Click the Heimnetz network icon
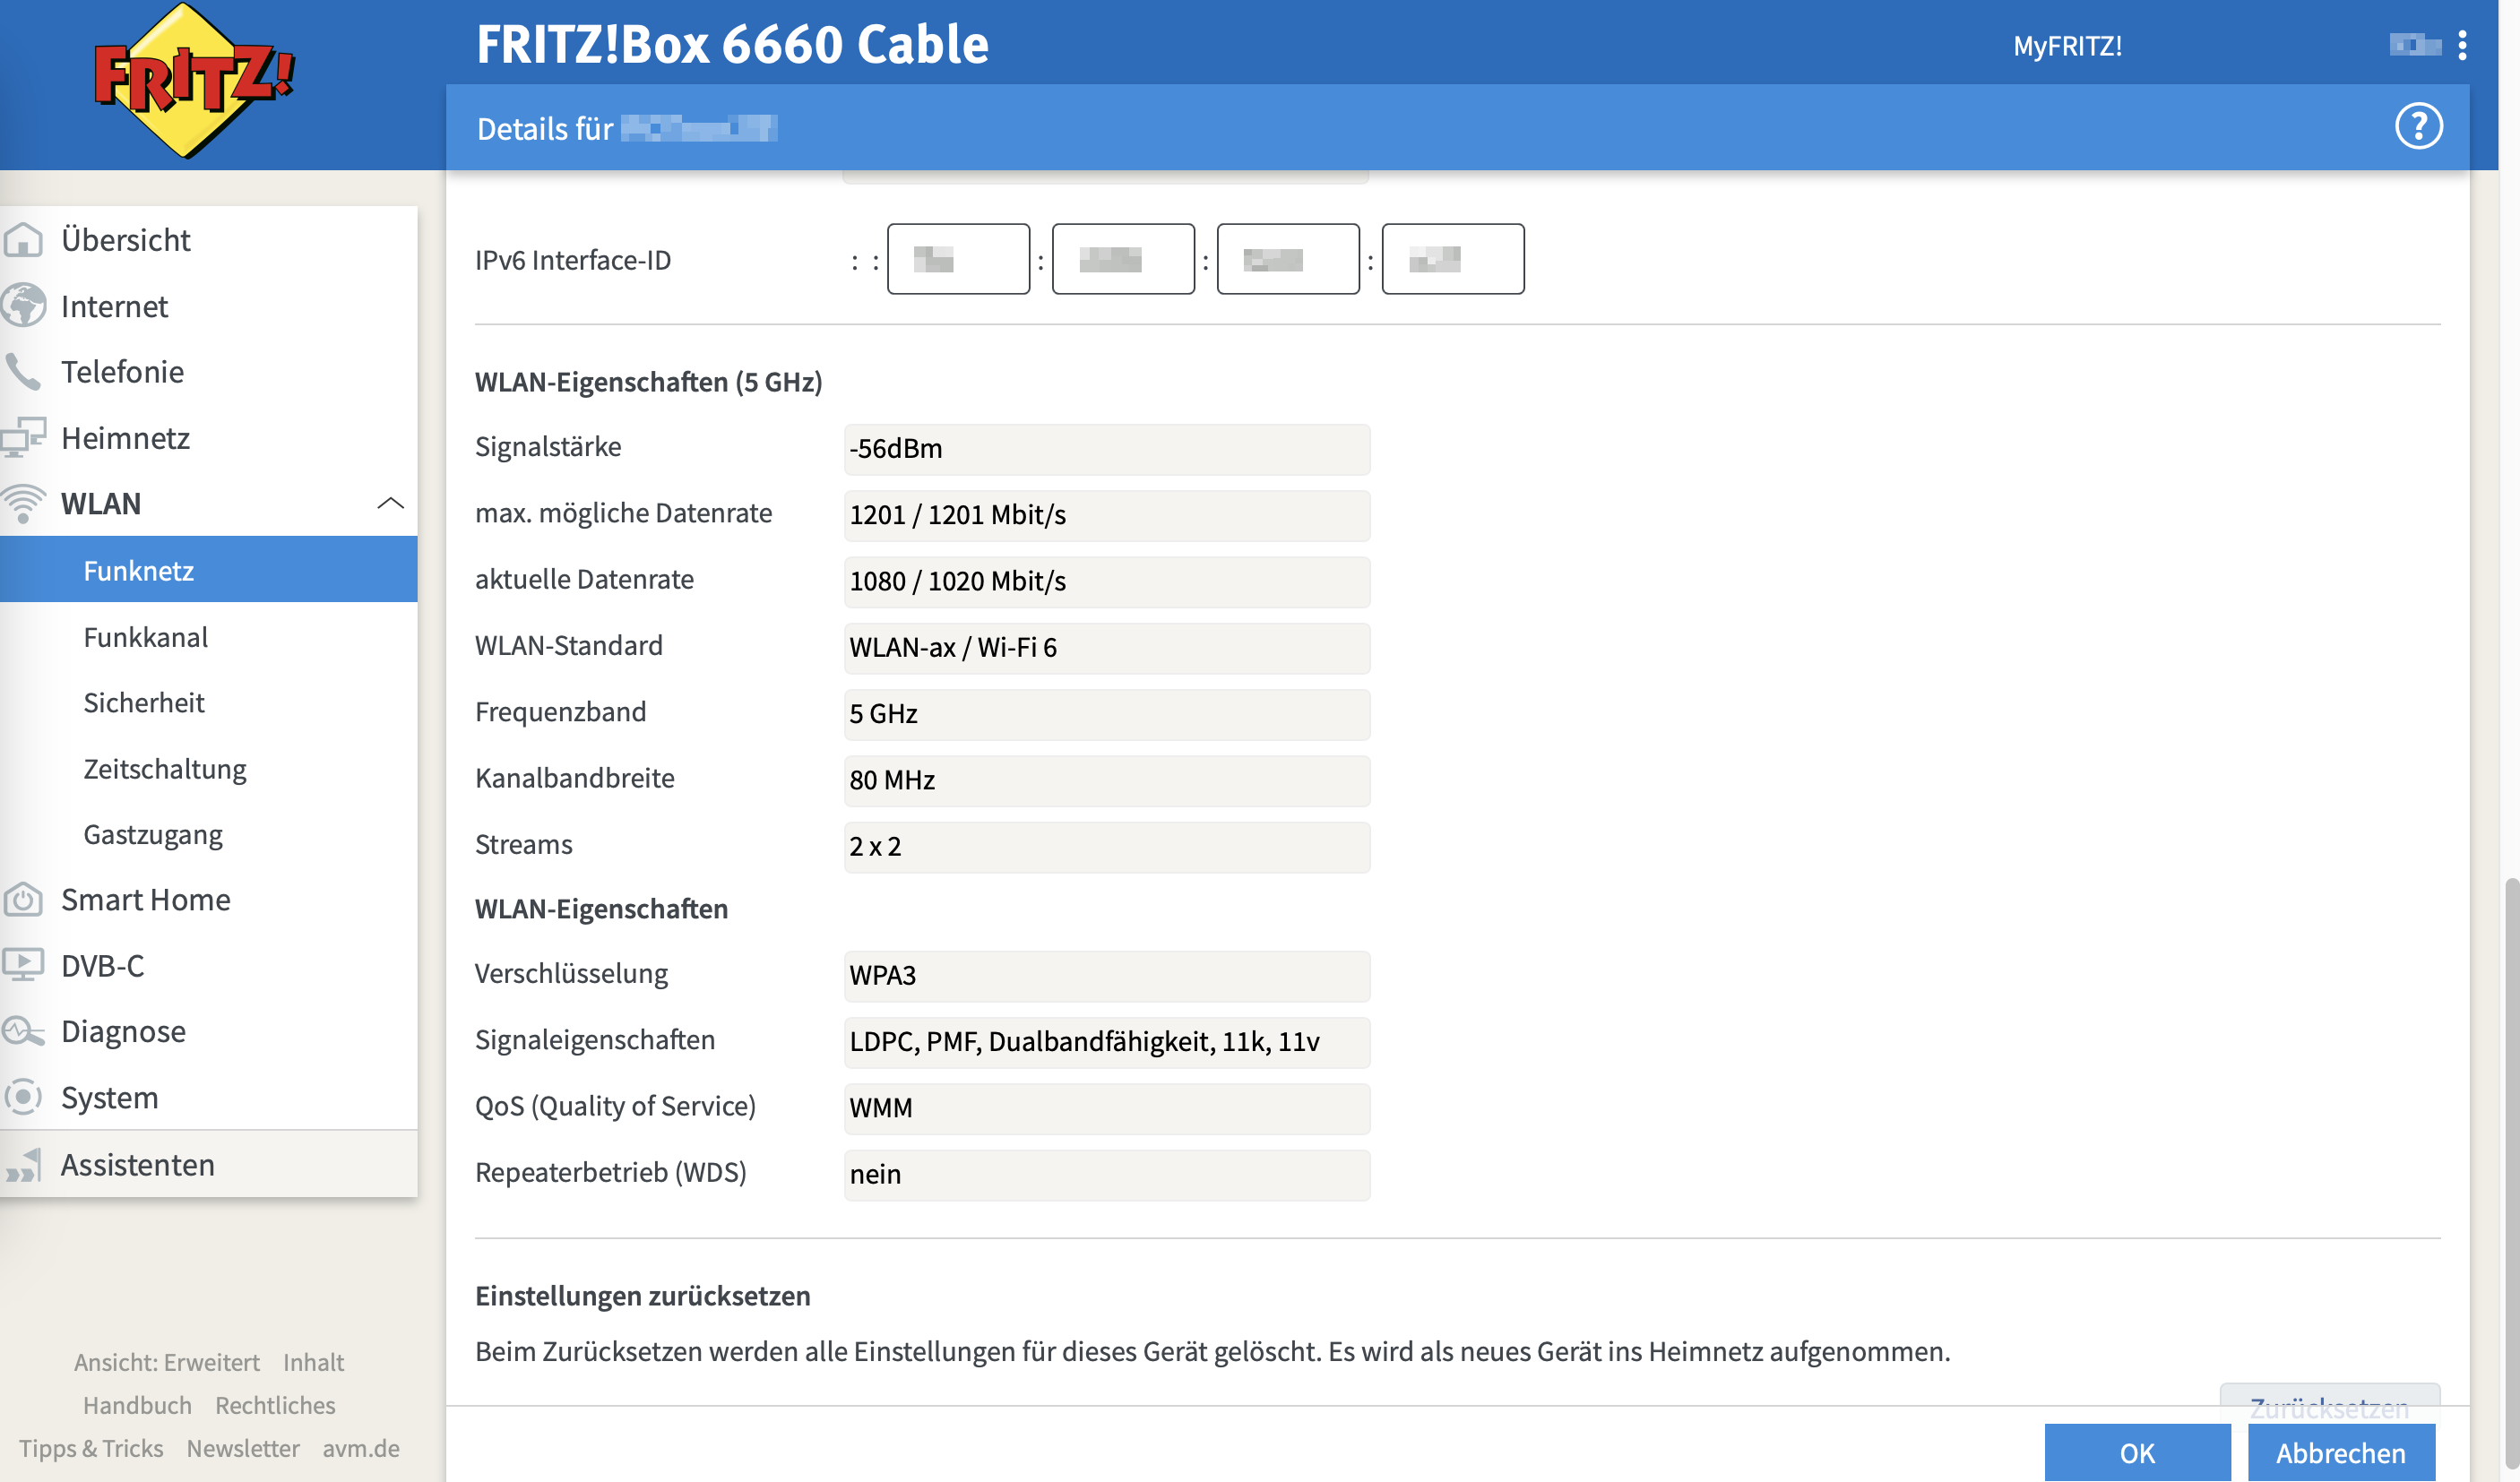Viewport: 2520px width, 1482px height. click(x=23, y=438)
